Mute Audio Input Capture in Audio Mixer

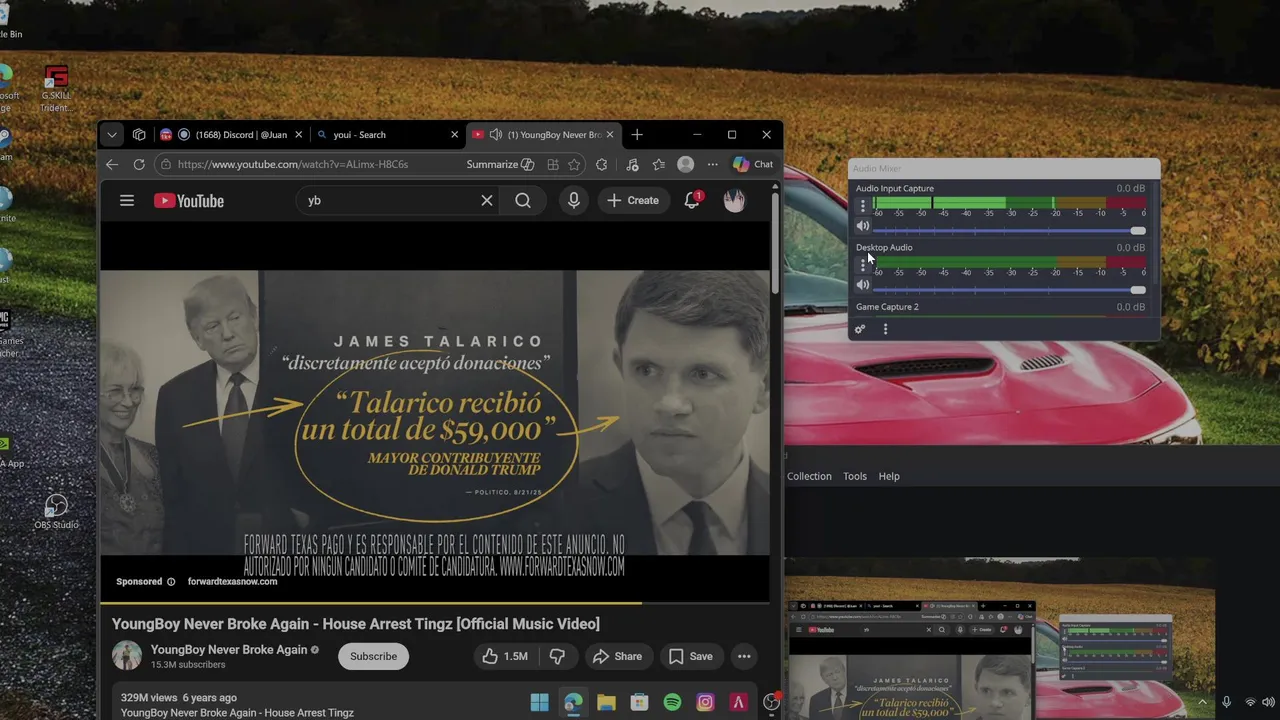(863, 226)
